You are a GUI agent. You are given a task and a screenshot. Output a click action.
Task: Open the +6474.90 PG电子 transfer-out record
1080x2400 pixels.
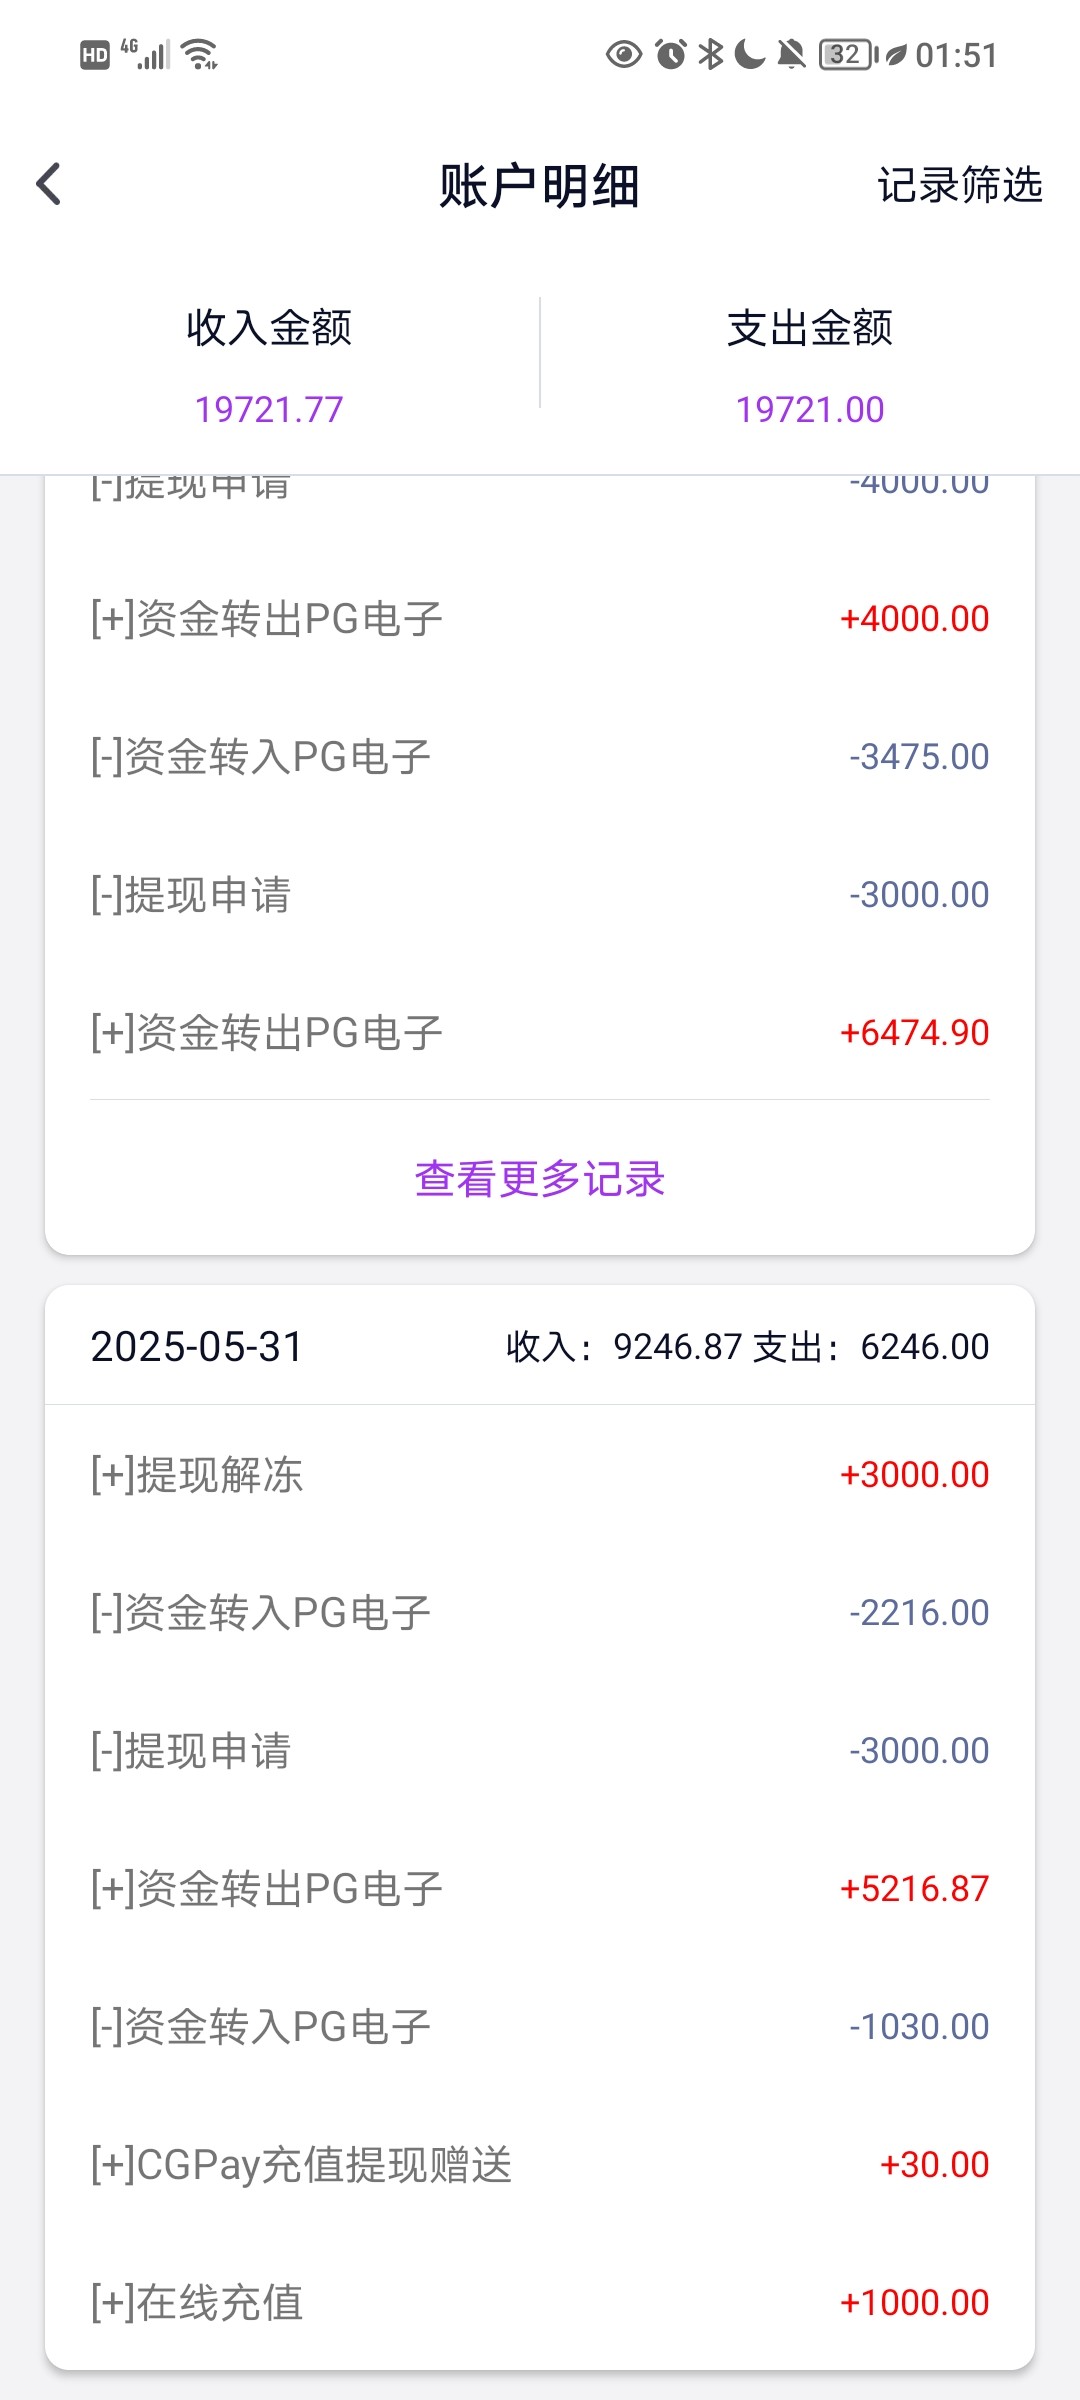pos(540,1033)
